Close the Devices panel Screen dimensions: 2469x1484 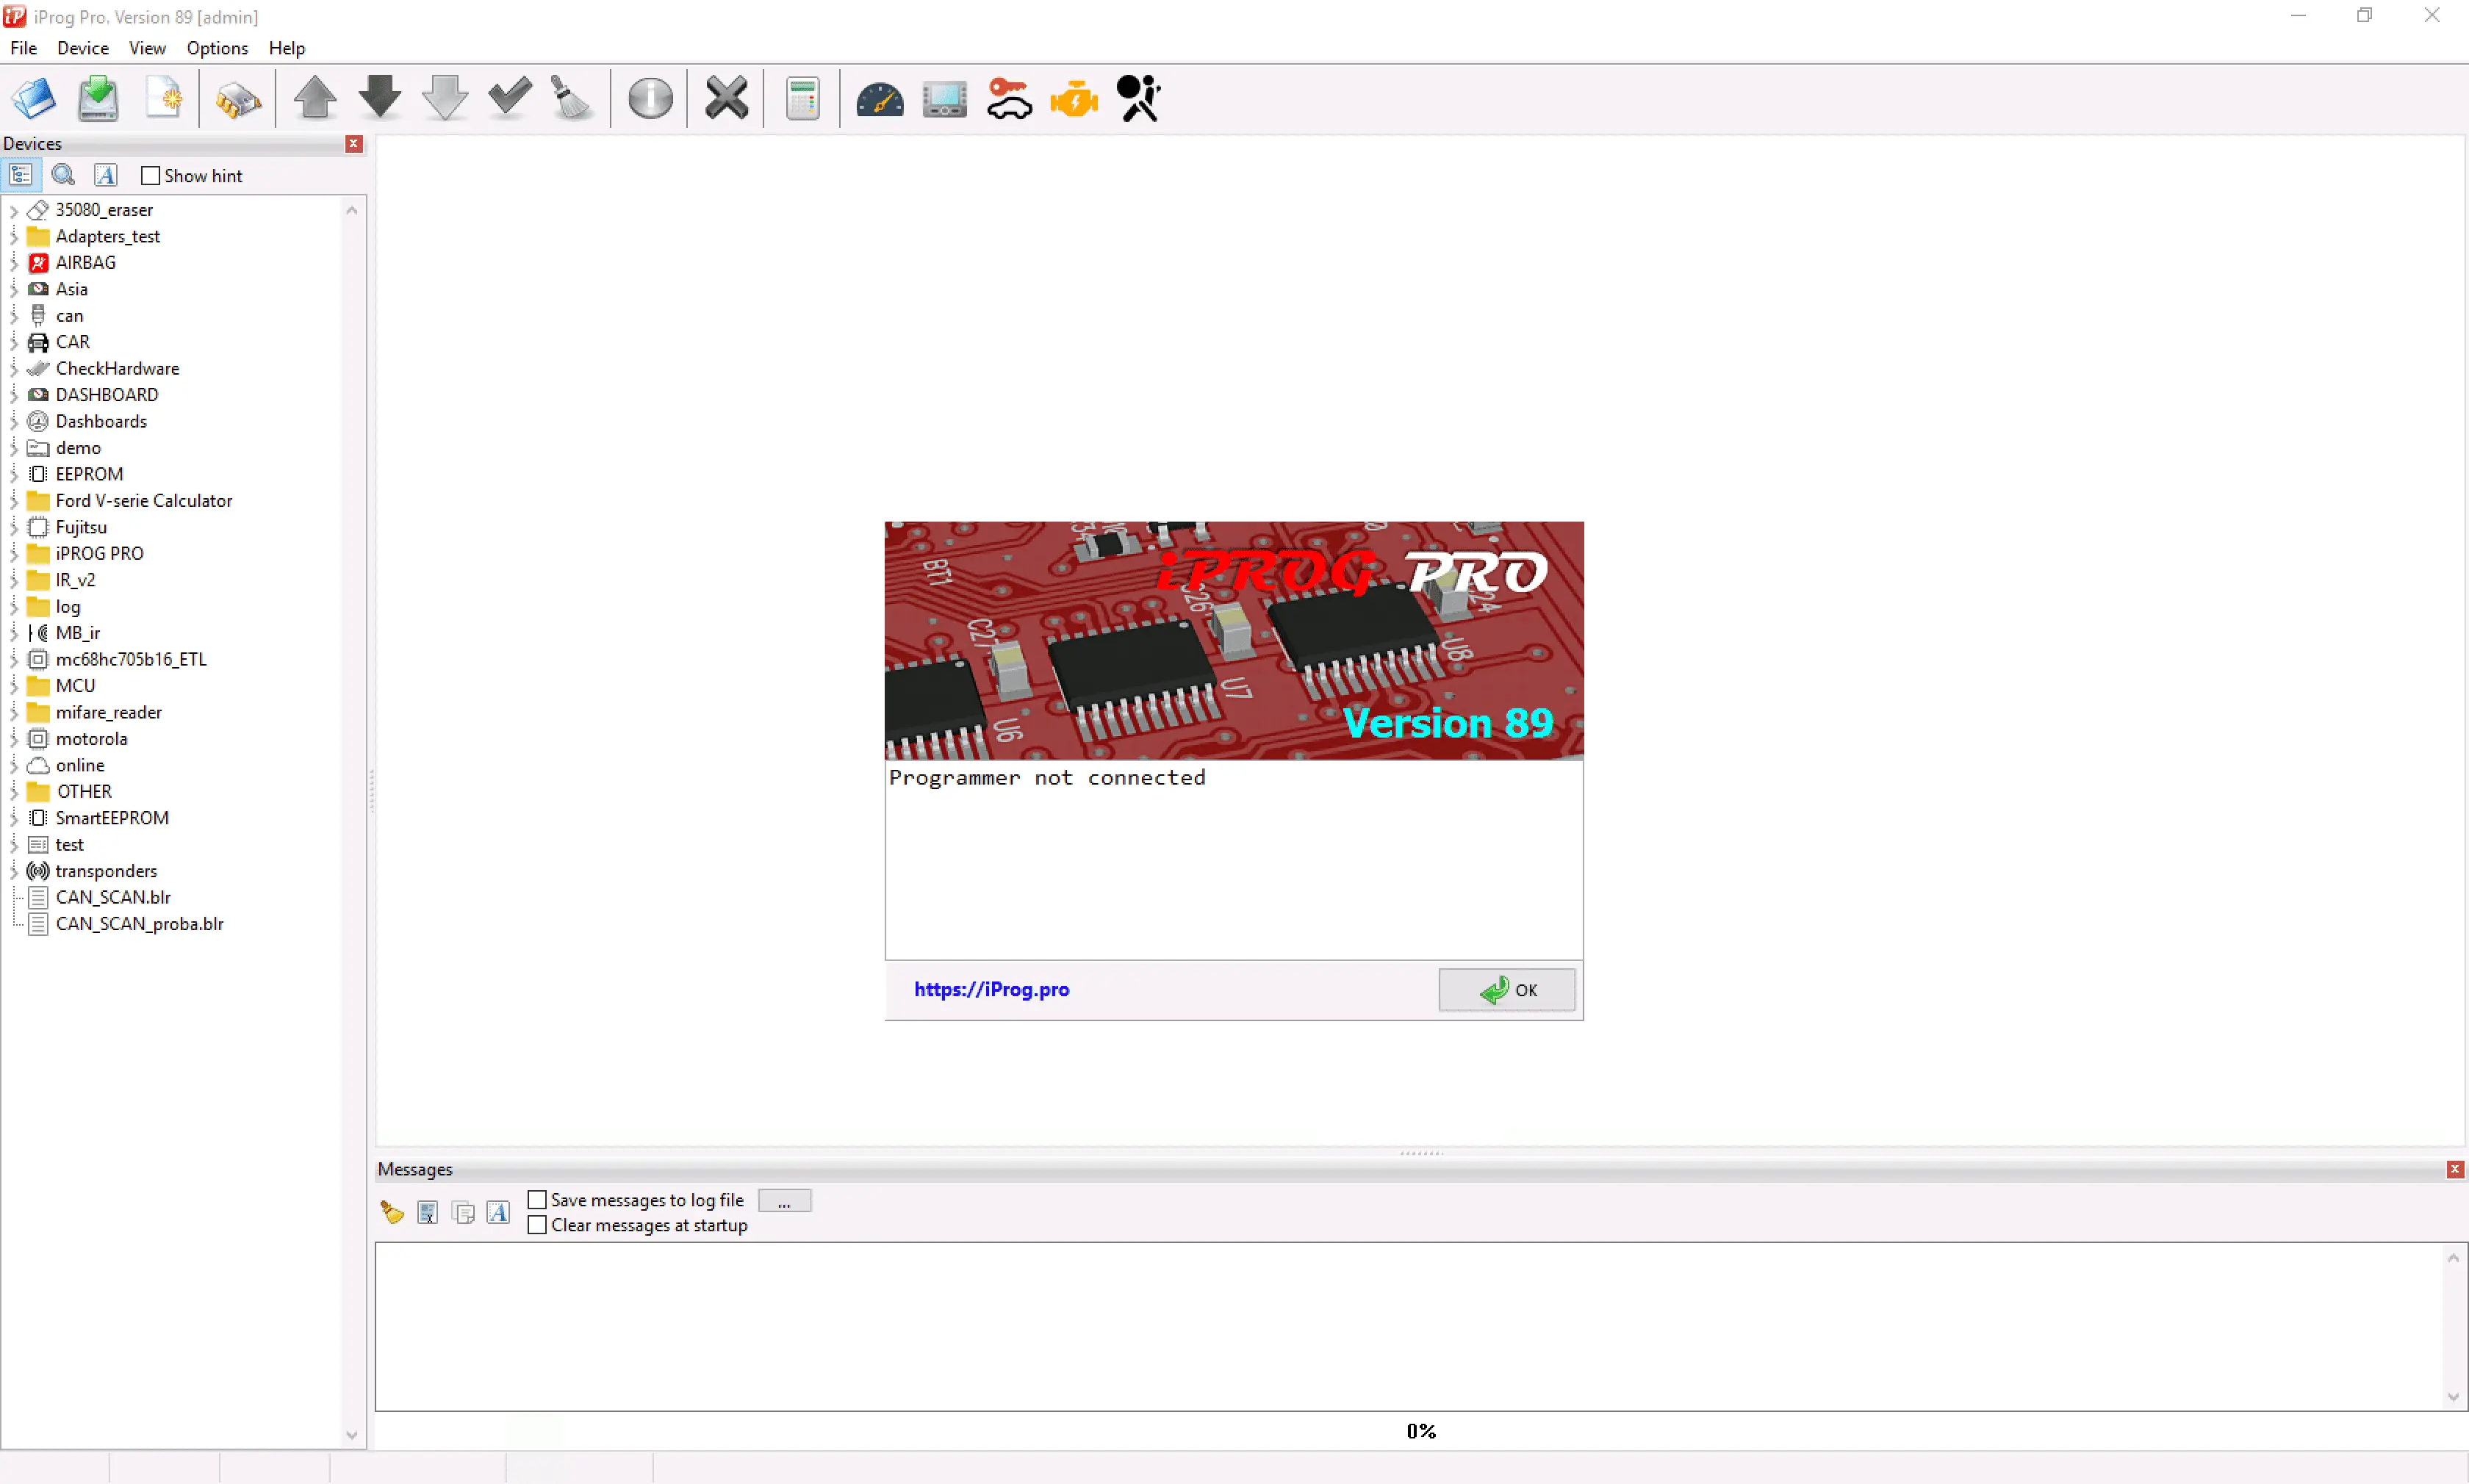pyautogui.click(x=354, y=144)
